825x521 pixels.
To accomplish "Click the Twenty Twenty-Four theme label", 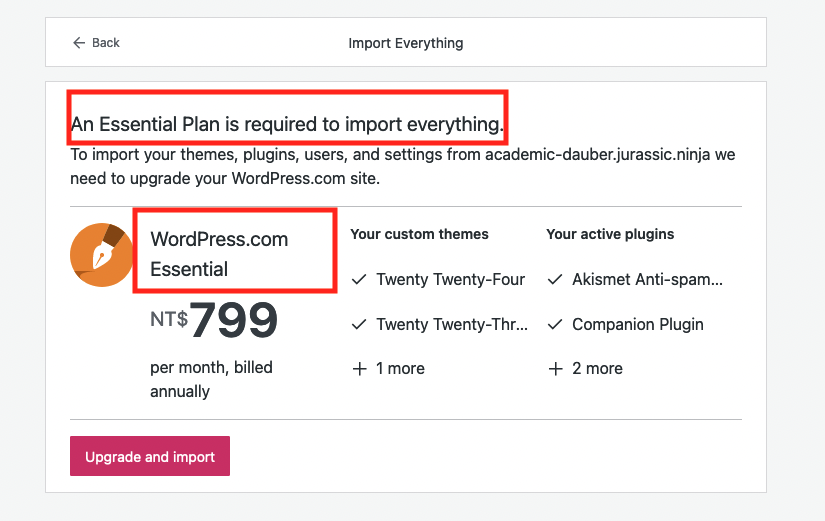I will click(x=450, y=280).
